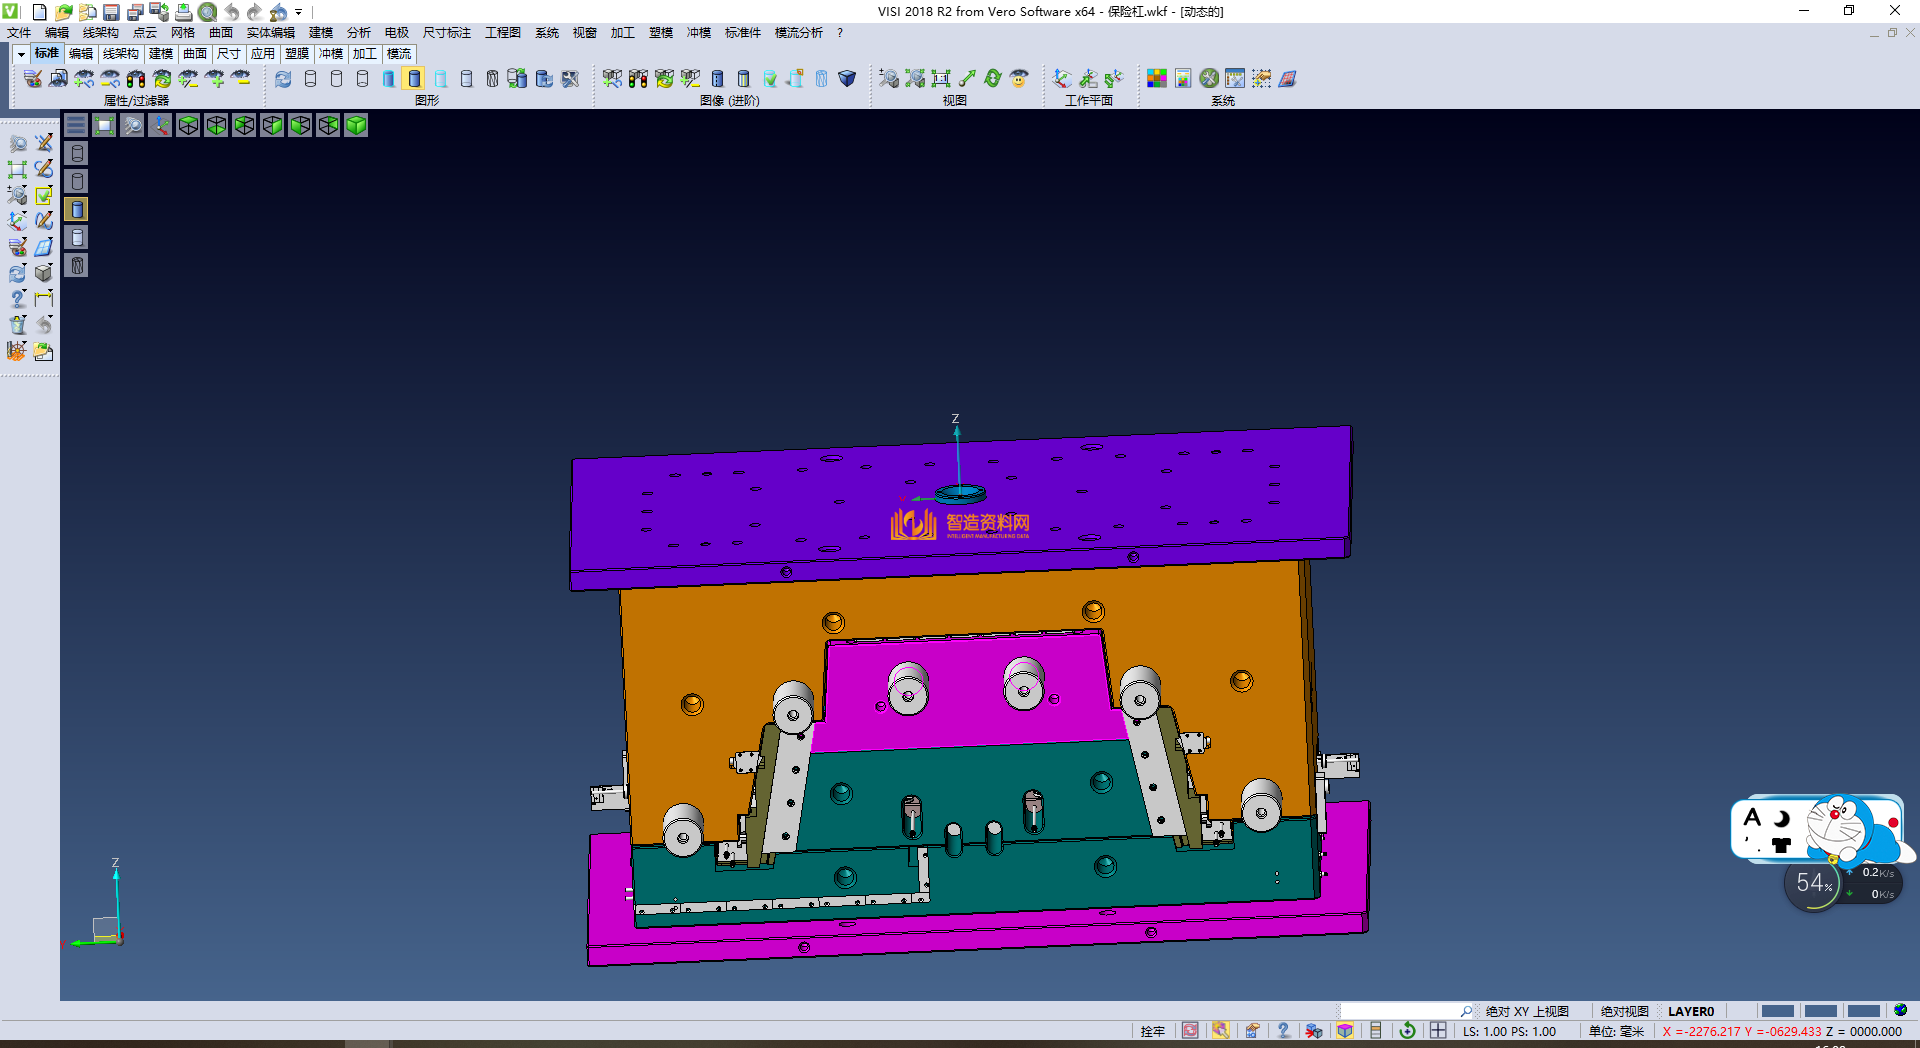Image resolution: width=1920 pixels, height=1048 pixels.
Task: Open the toolbar tab dropdown beside 标准
Action: tap(21, 54)
